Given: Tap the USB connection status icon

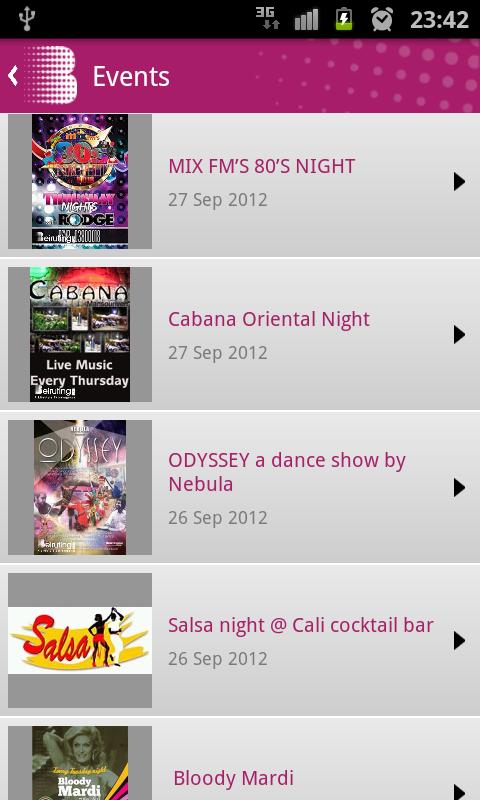Looking at the screenshot, I should coord(26,19).
